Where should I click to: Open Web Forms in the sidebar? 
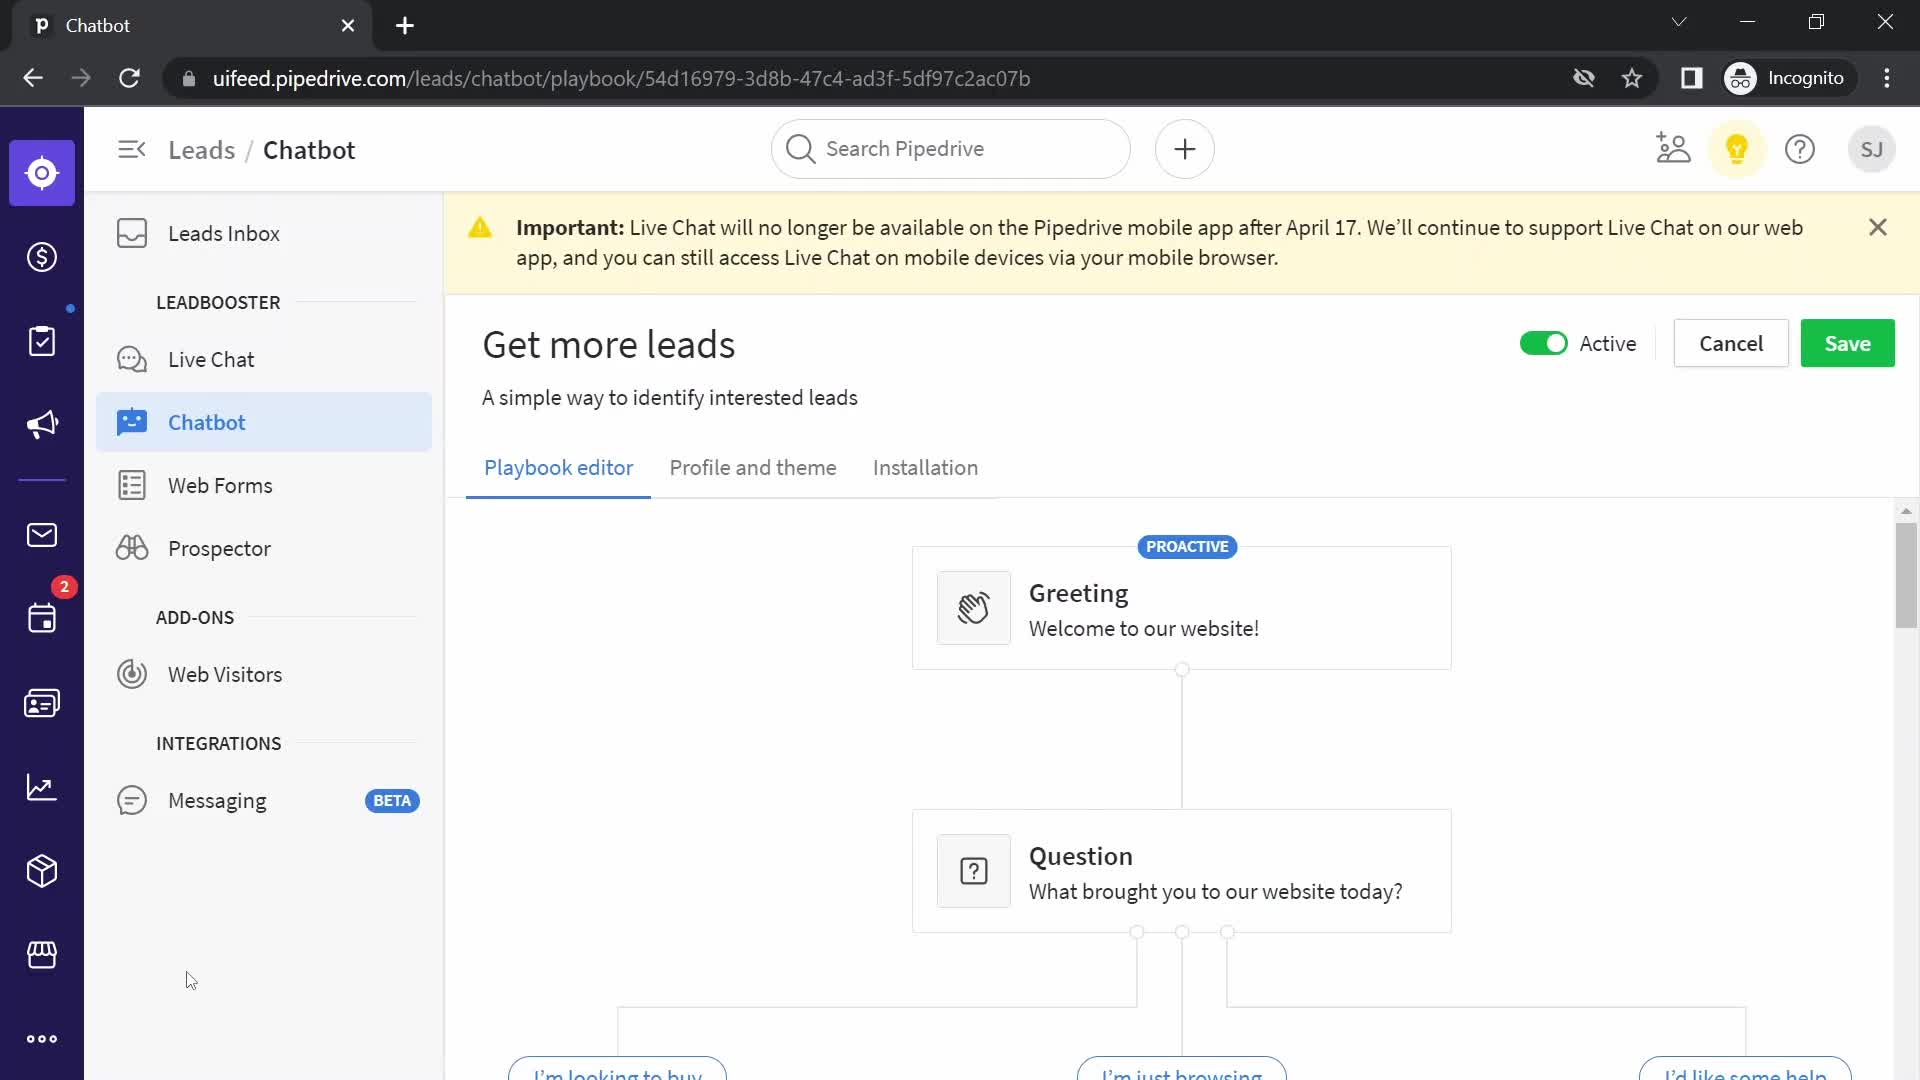pyautogui.click(x=264, y=485)
